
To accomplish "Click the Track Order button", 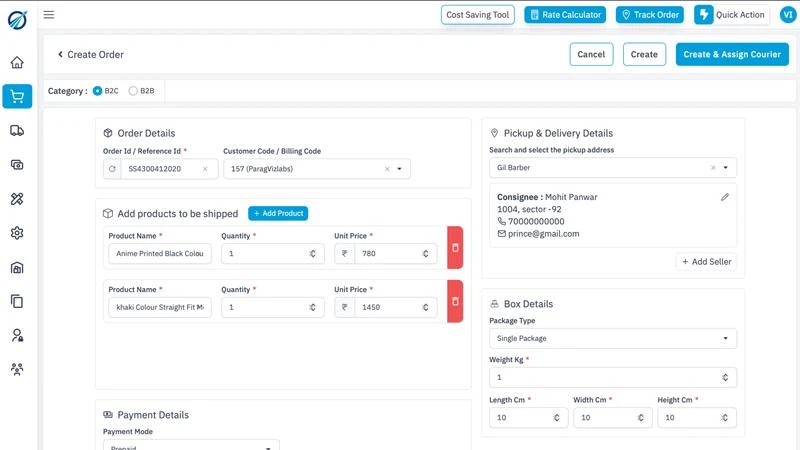I will [649, 15].
